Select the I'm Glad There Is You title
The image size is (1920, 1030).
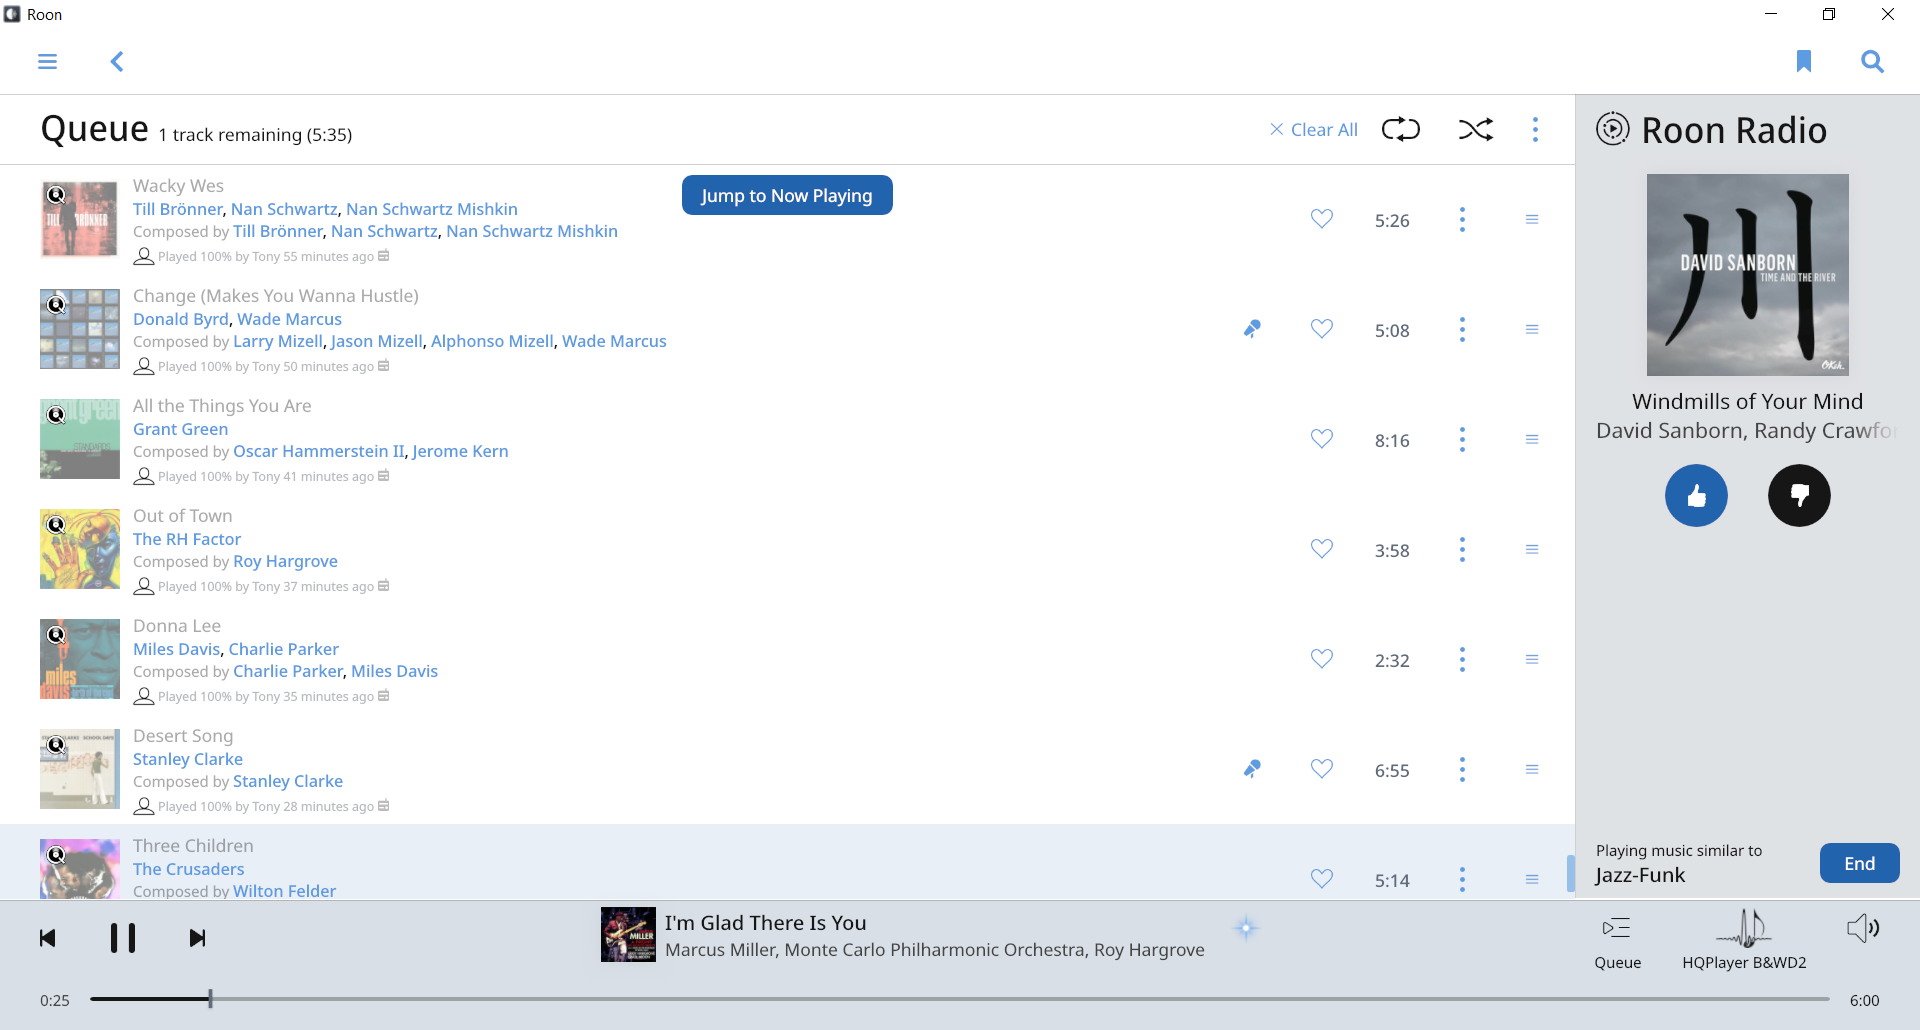tap(765, 923)
